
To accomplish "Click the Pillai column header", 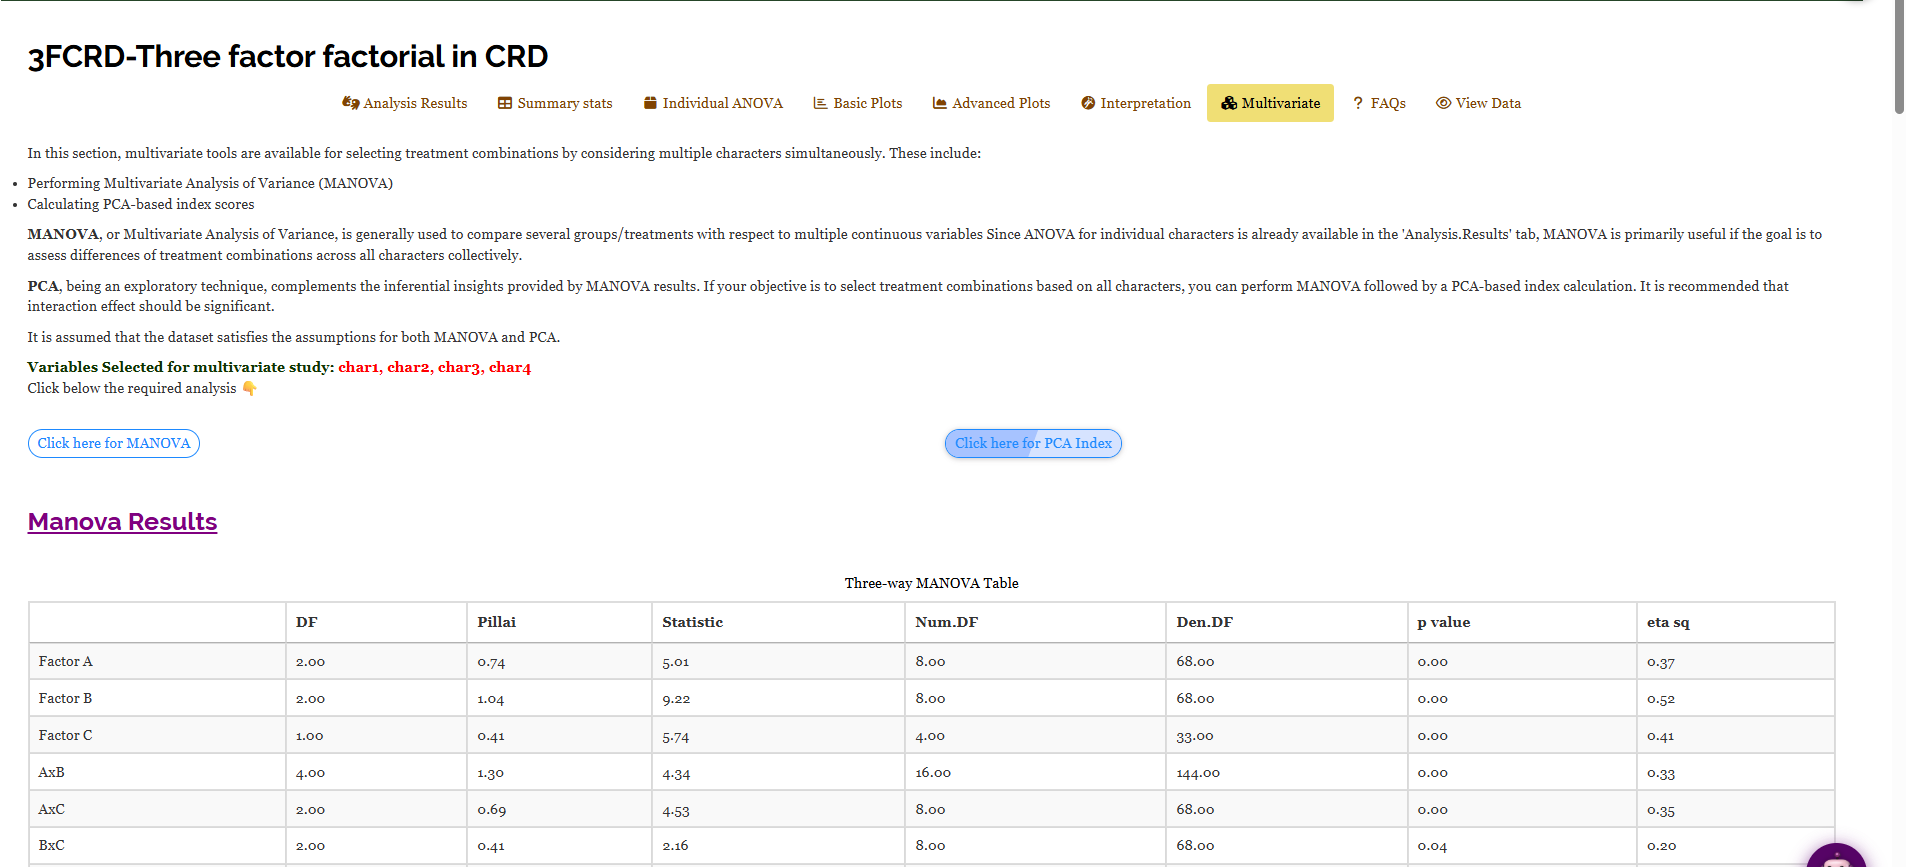I will pos(559,622).
